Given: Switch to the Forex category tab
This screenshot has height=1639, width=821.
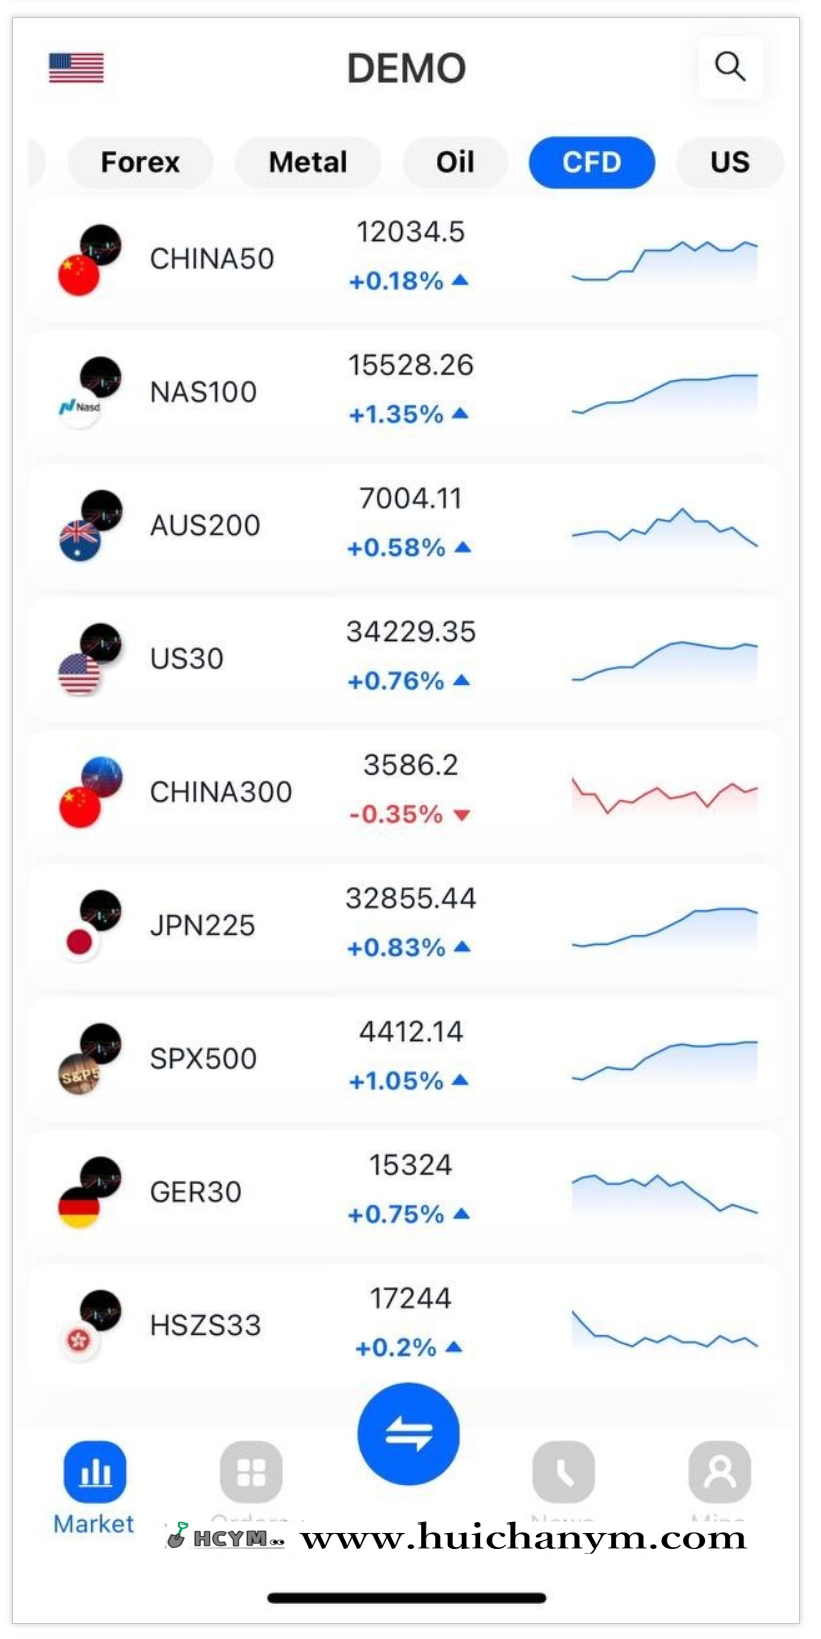Looking at the screenshot, I should point(140,162).
